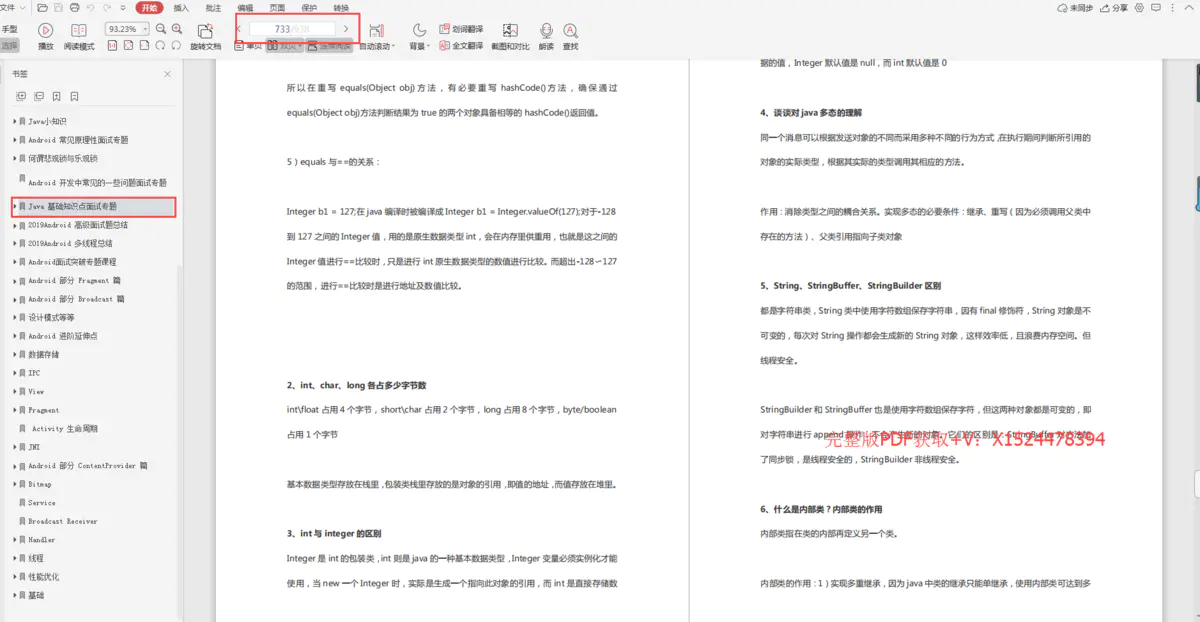Click the 分享 share button

[1114, 8]
